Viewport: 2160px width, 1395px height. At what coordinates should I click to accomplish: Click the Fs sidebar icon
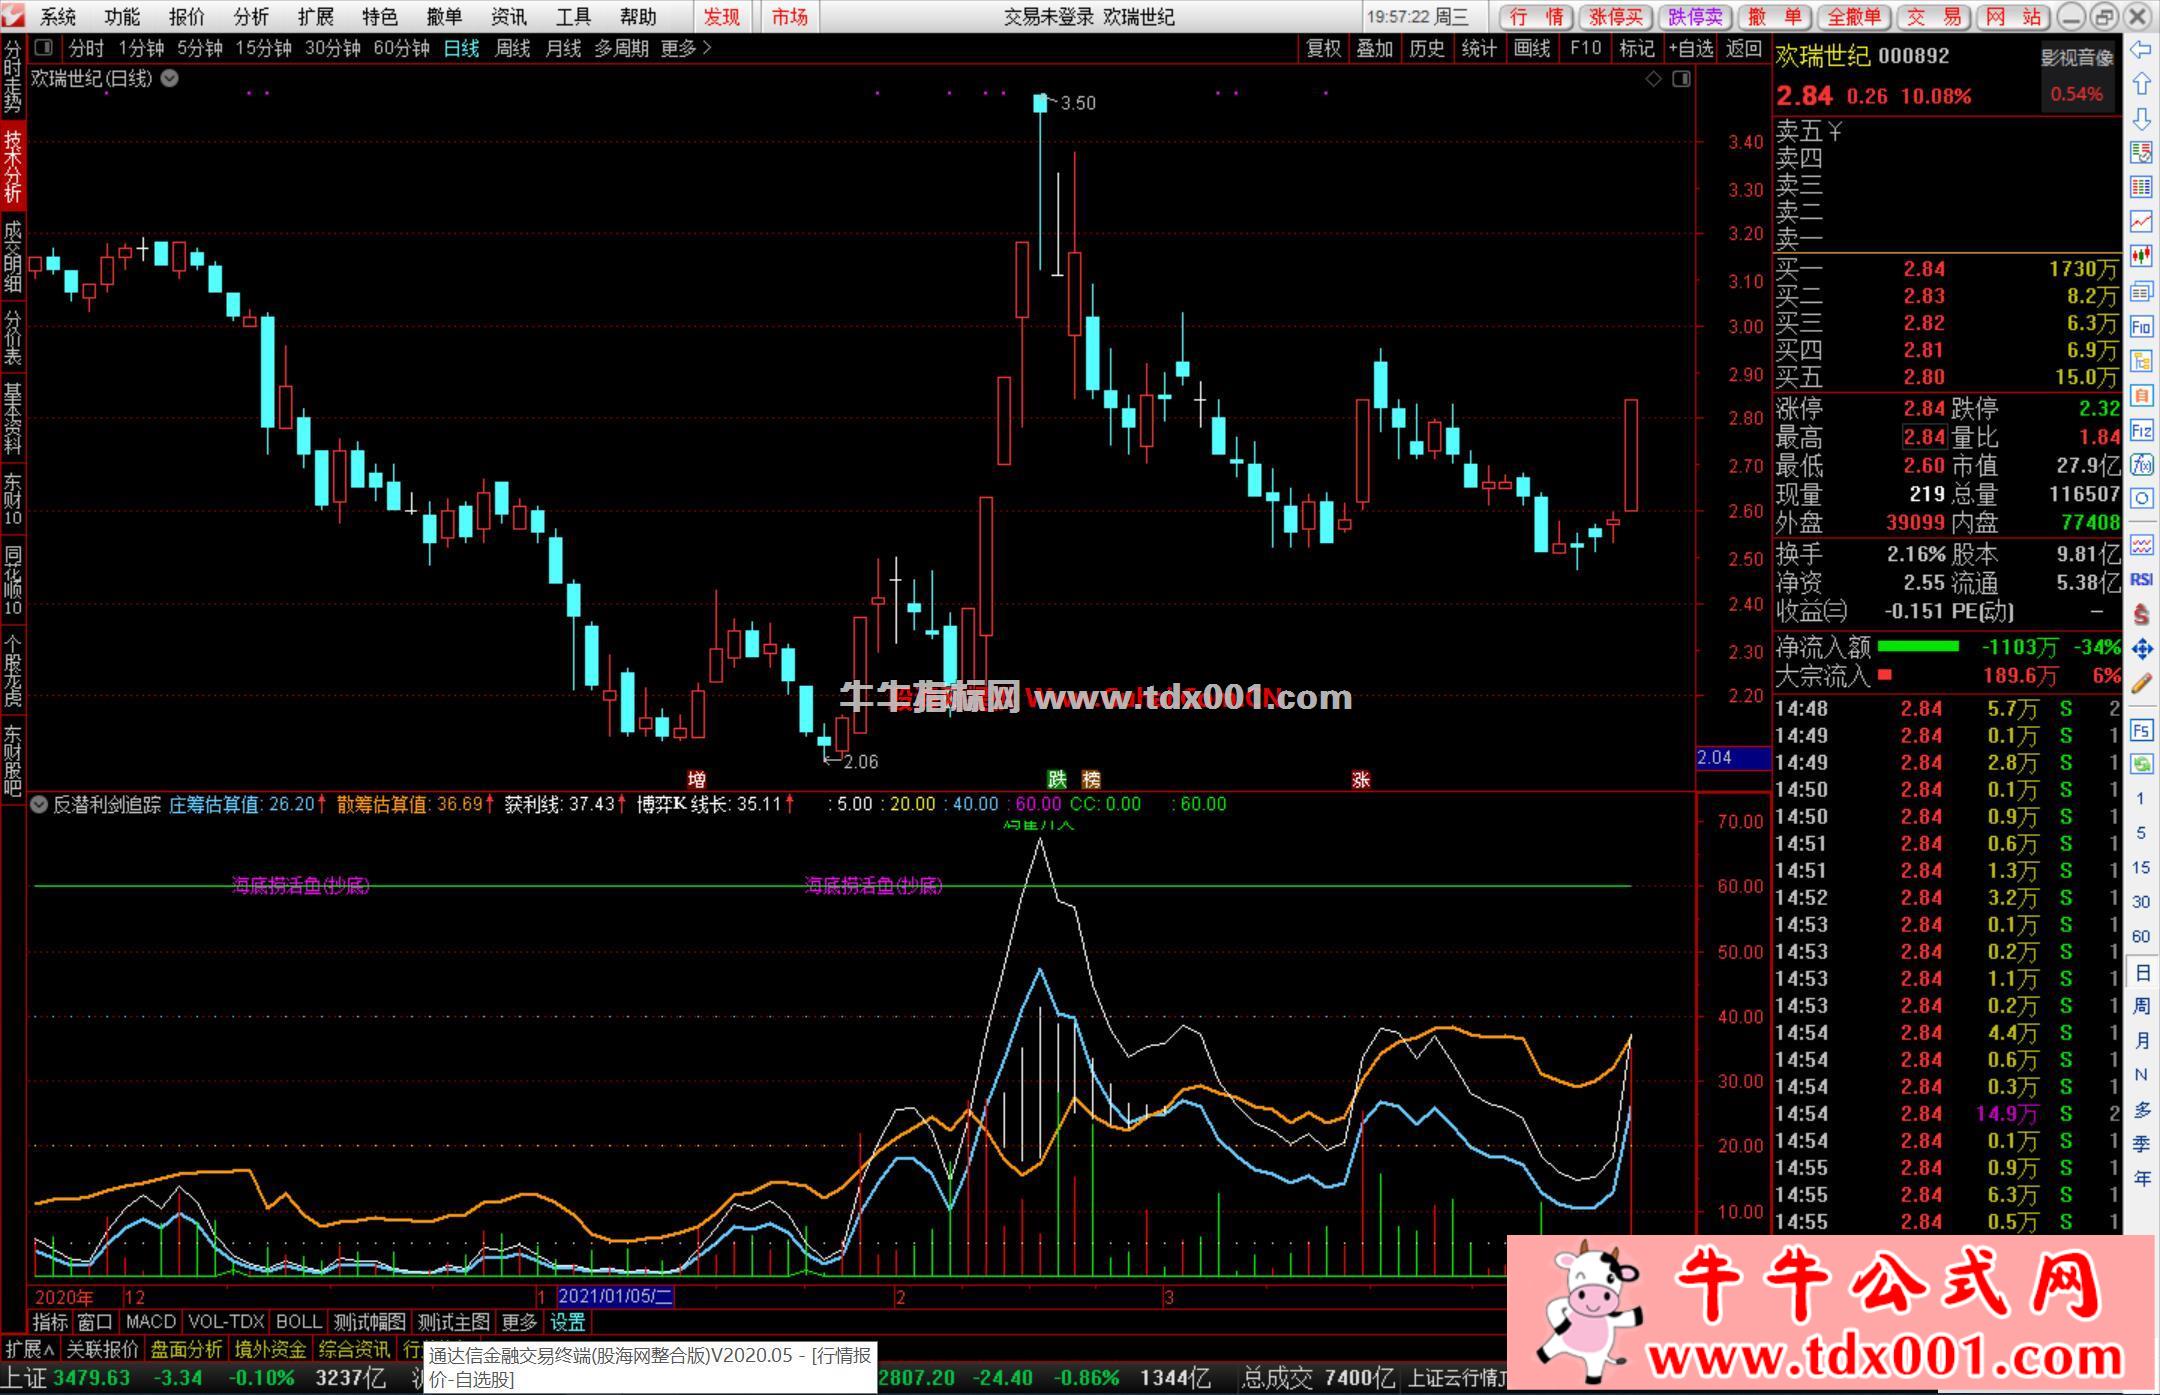click(x=2141, y=731)
